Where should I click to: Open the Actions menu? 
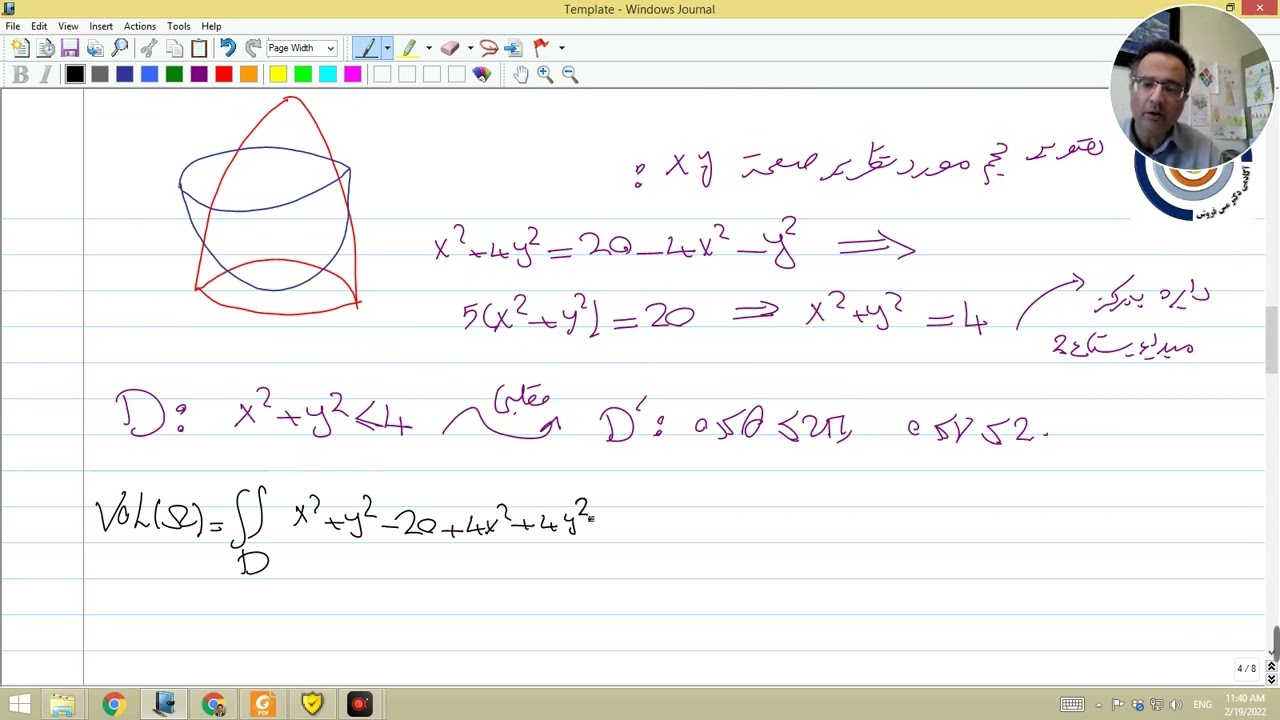(140, 26)
